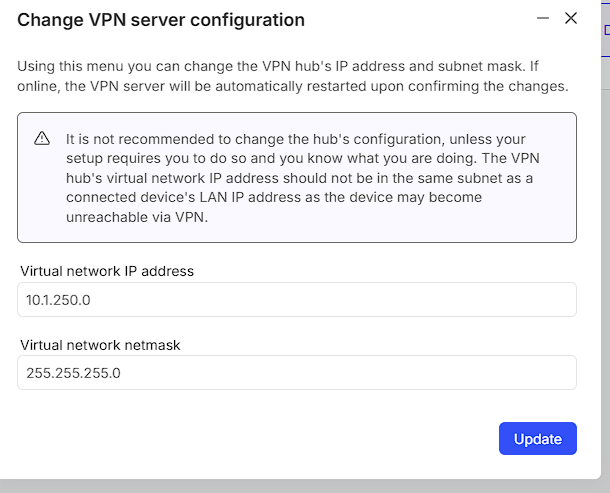Focus the Virtual network IP address field
The image size is (610, 493).
[x=297, y=299]
